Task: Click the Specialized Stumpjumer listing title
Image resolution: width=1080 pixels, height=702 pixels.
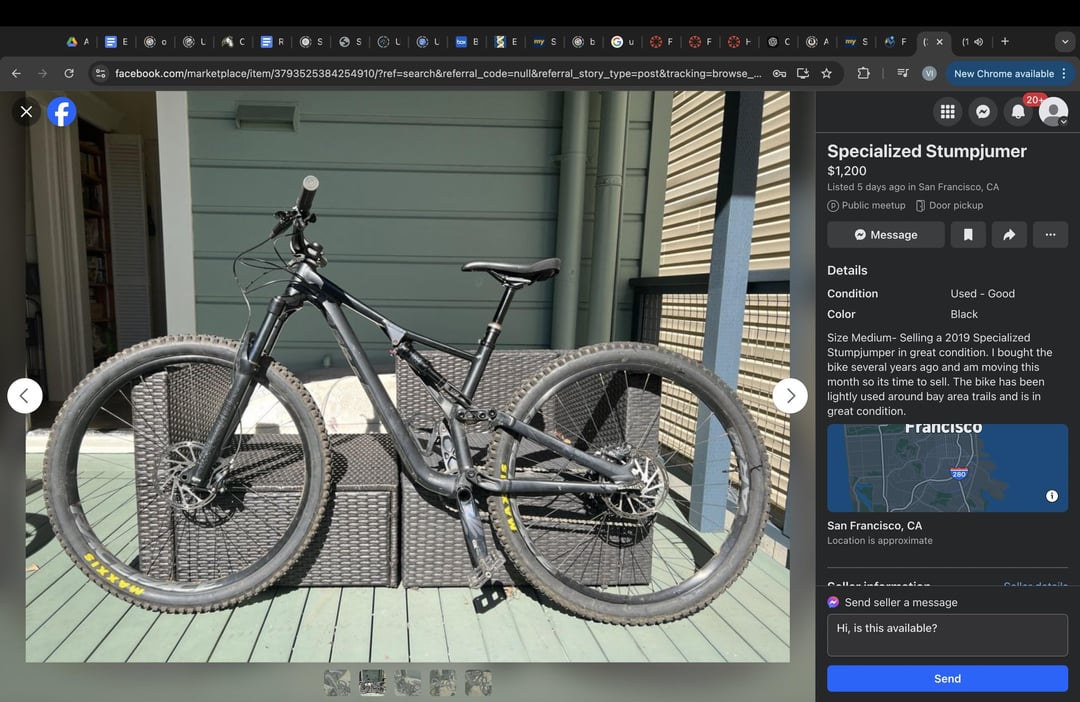Action: click(926, 151)
